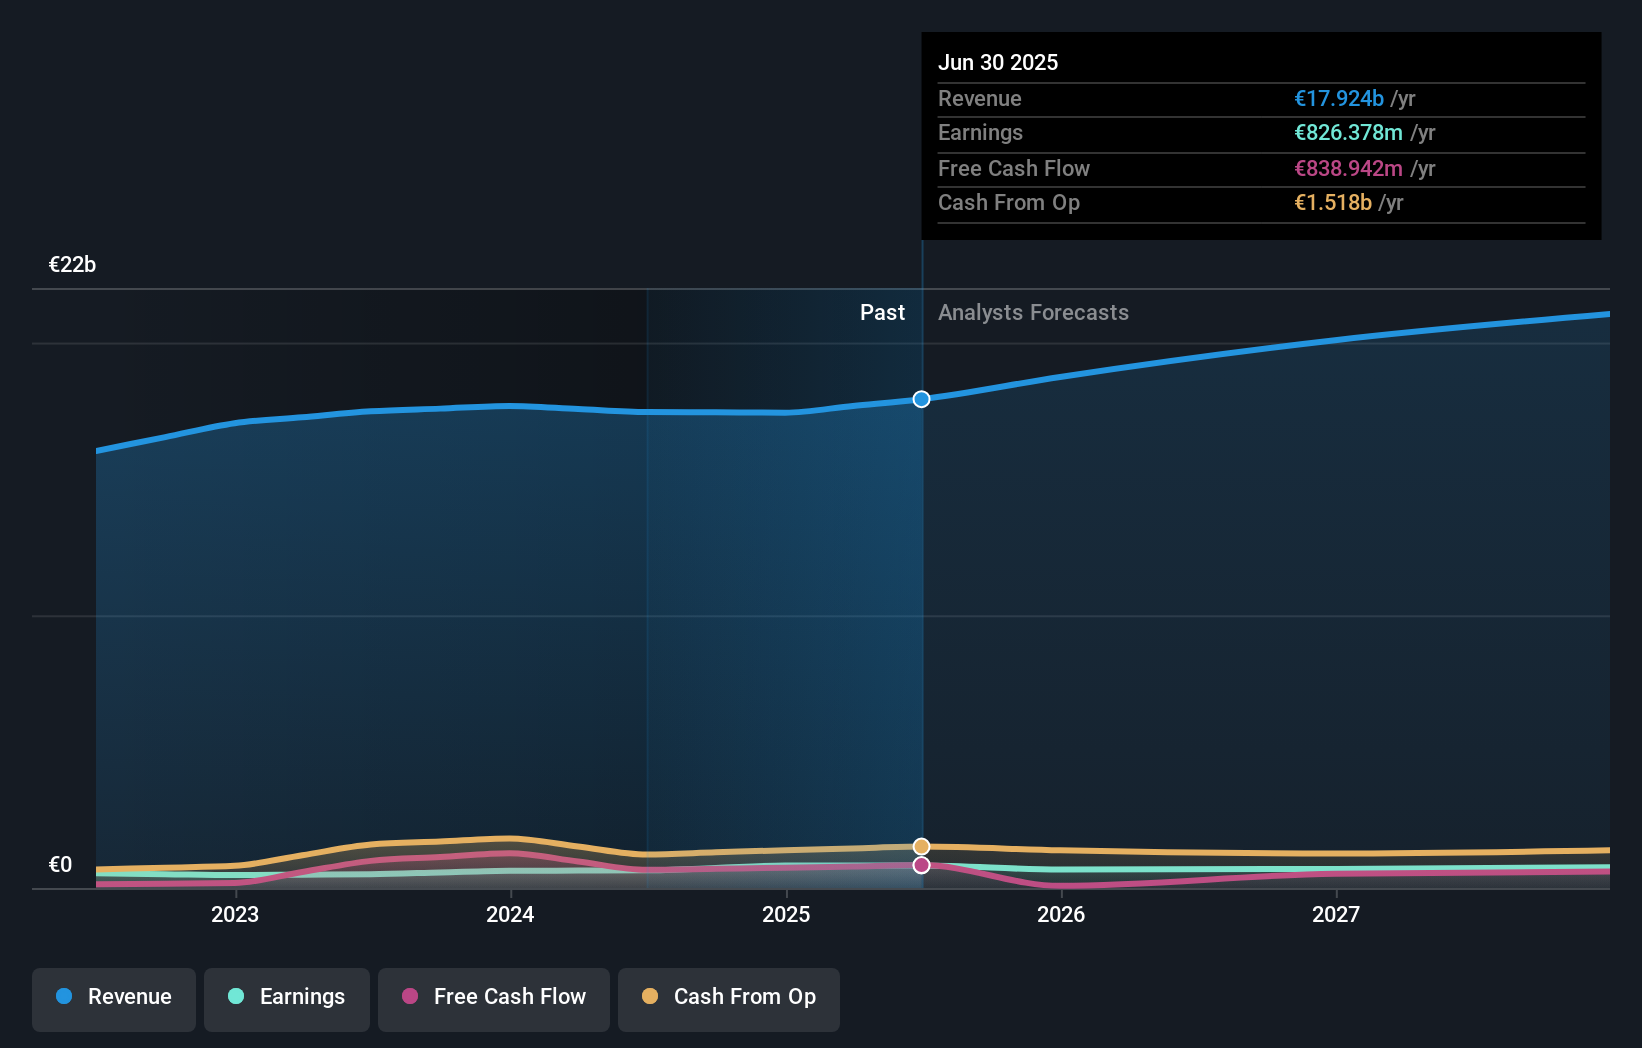The width and height of the screenshot is (1642, 1048).
Task: Click the 2025 axis year label
Action: pyautogui.click(x=786, y=914)
